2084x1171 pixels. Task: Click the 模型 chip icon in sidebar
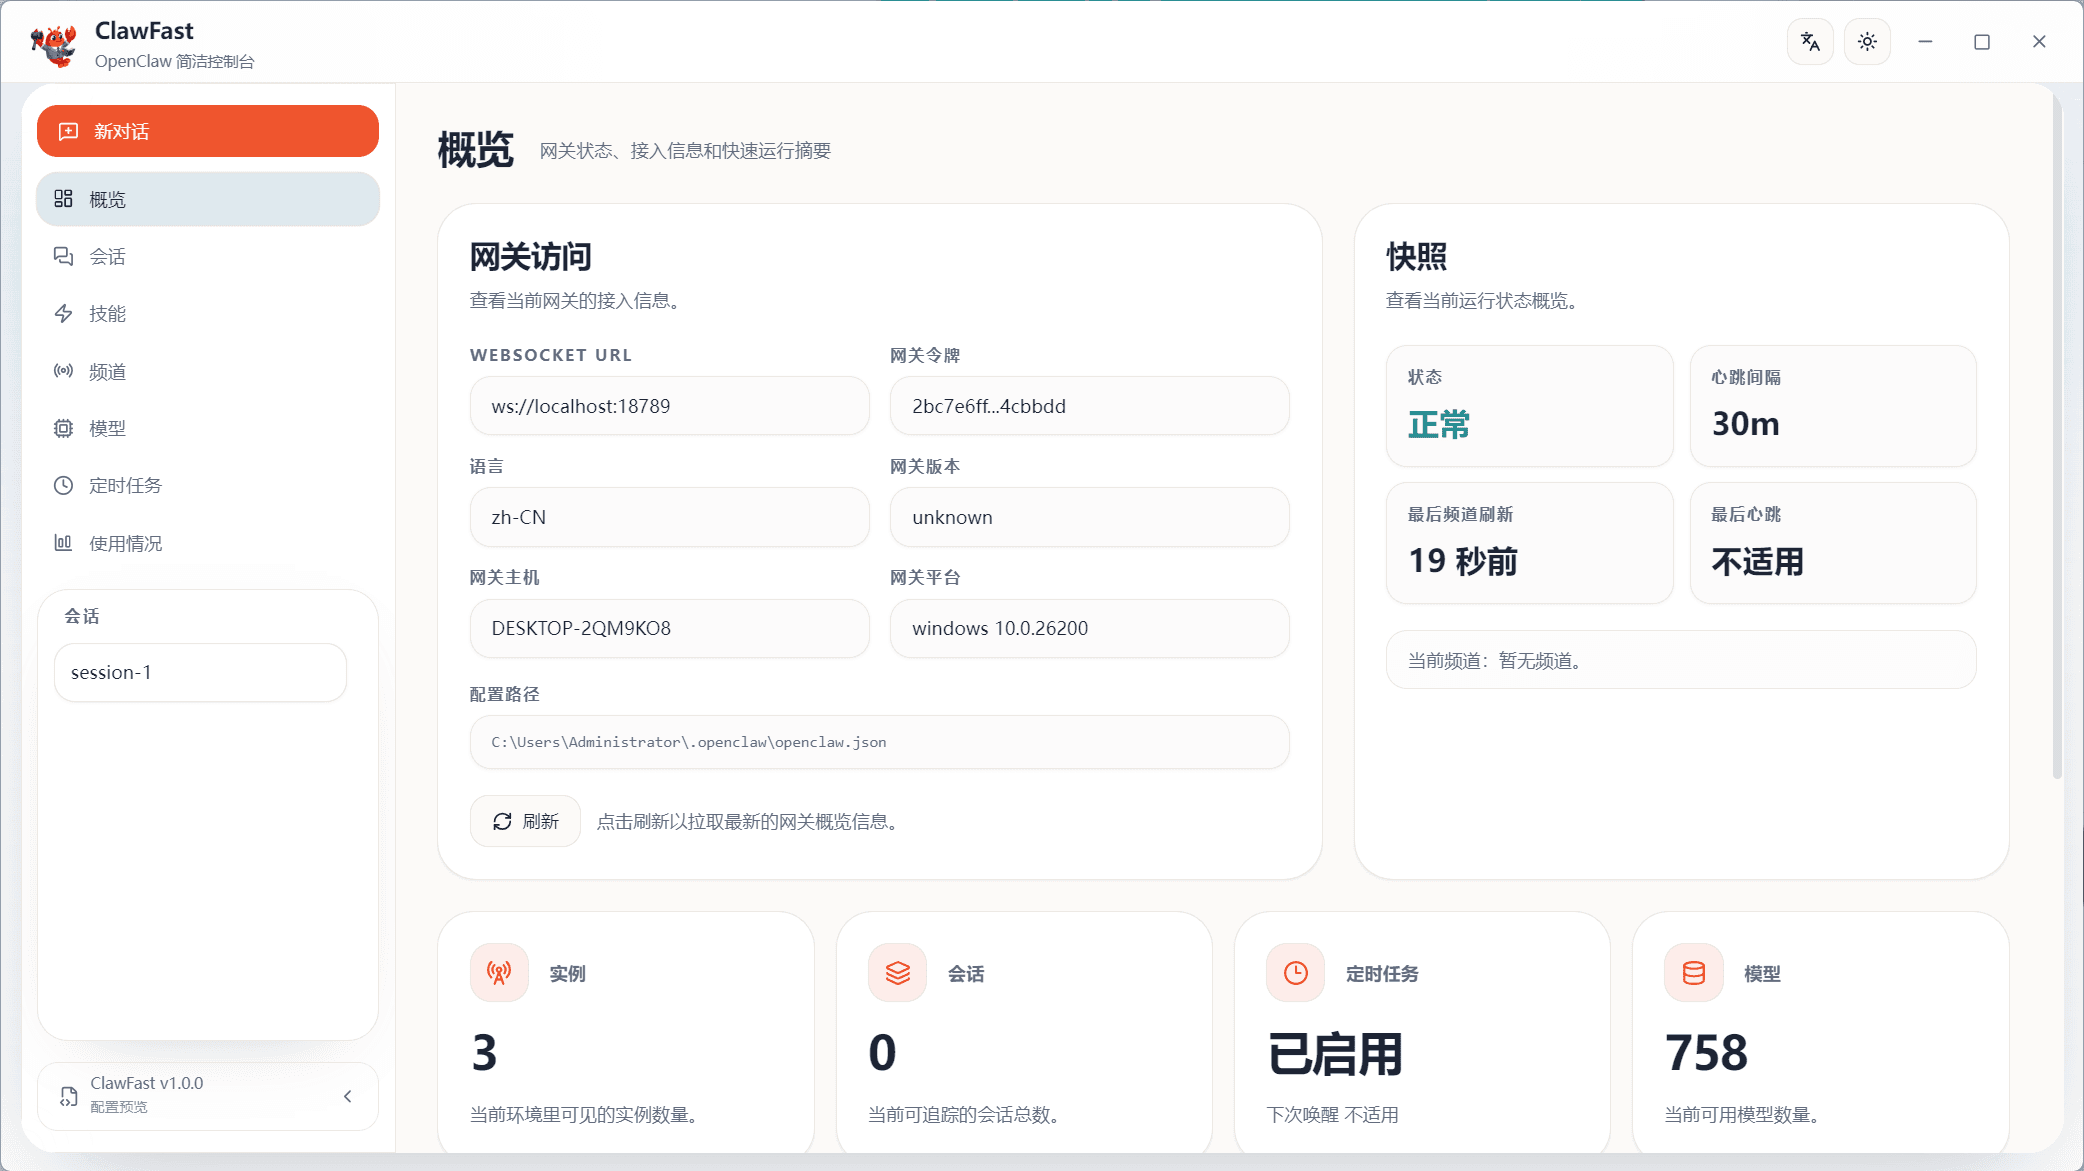pyautogui.click(x=64, y=428)
